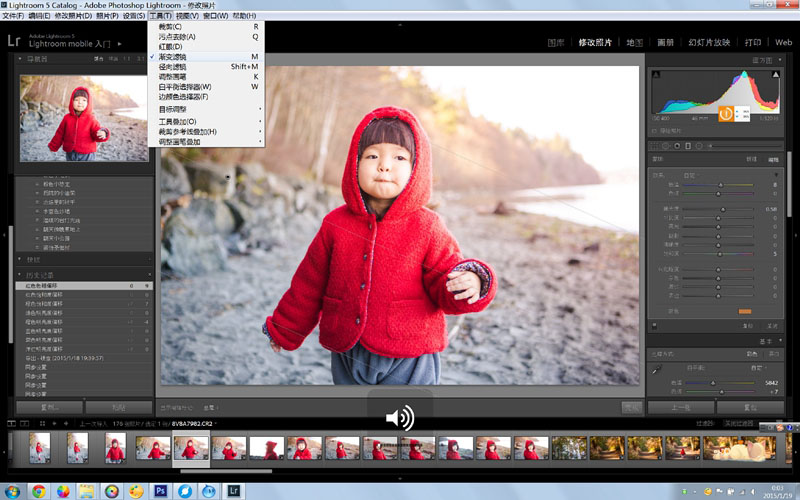This screenshot has height=500, width=800.
Task: Select the crop overlay tool icon
Action: 655,146
